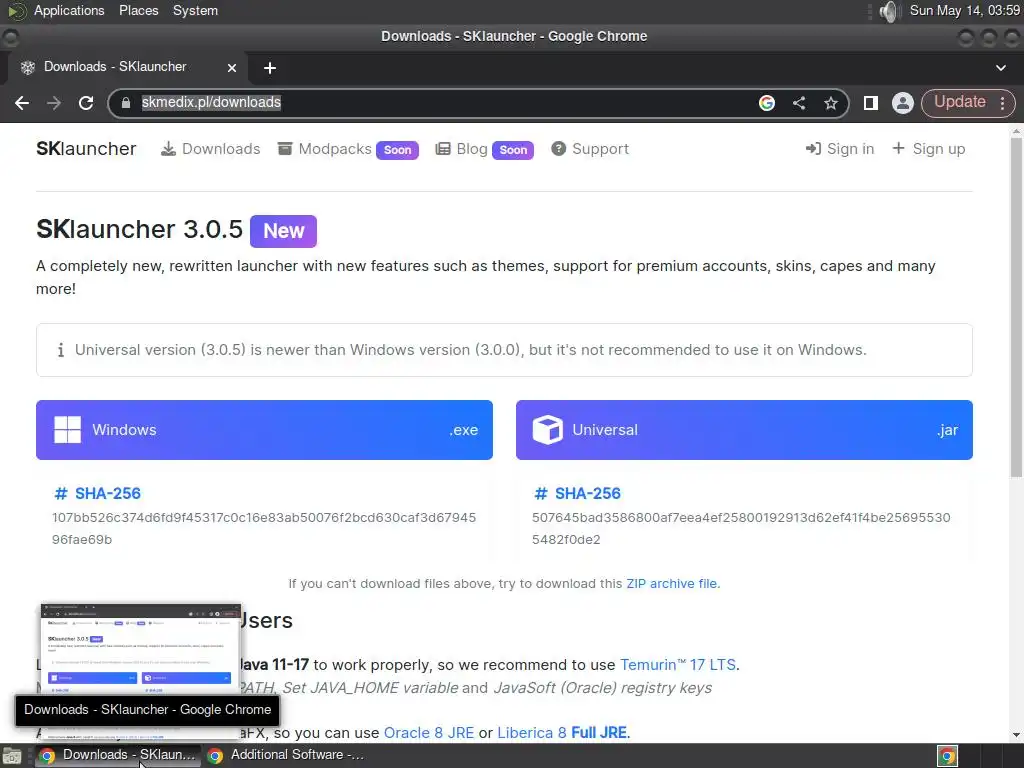Click the Universal hash starting 507645ba
Image resolution: width=1024 pixels, height=768 pixels.
[741, 528]
